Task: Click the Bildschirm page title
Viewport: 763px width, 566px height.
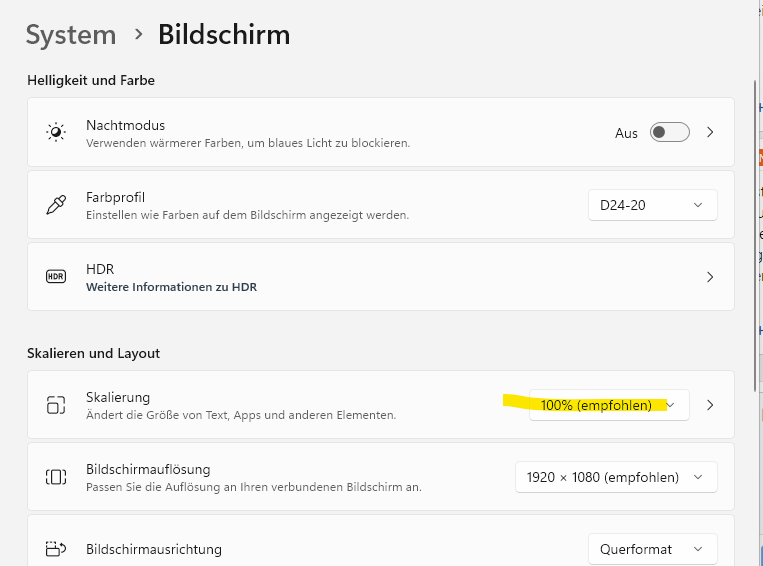Action: 224,35
